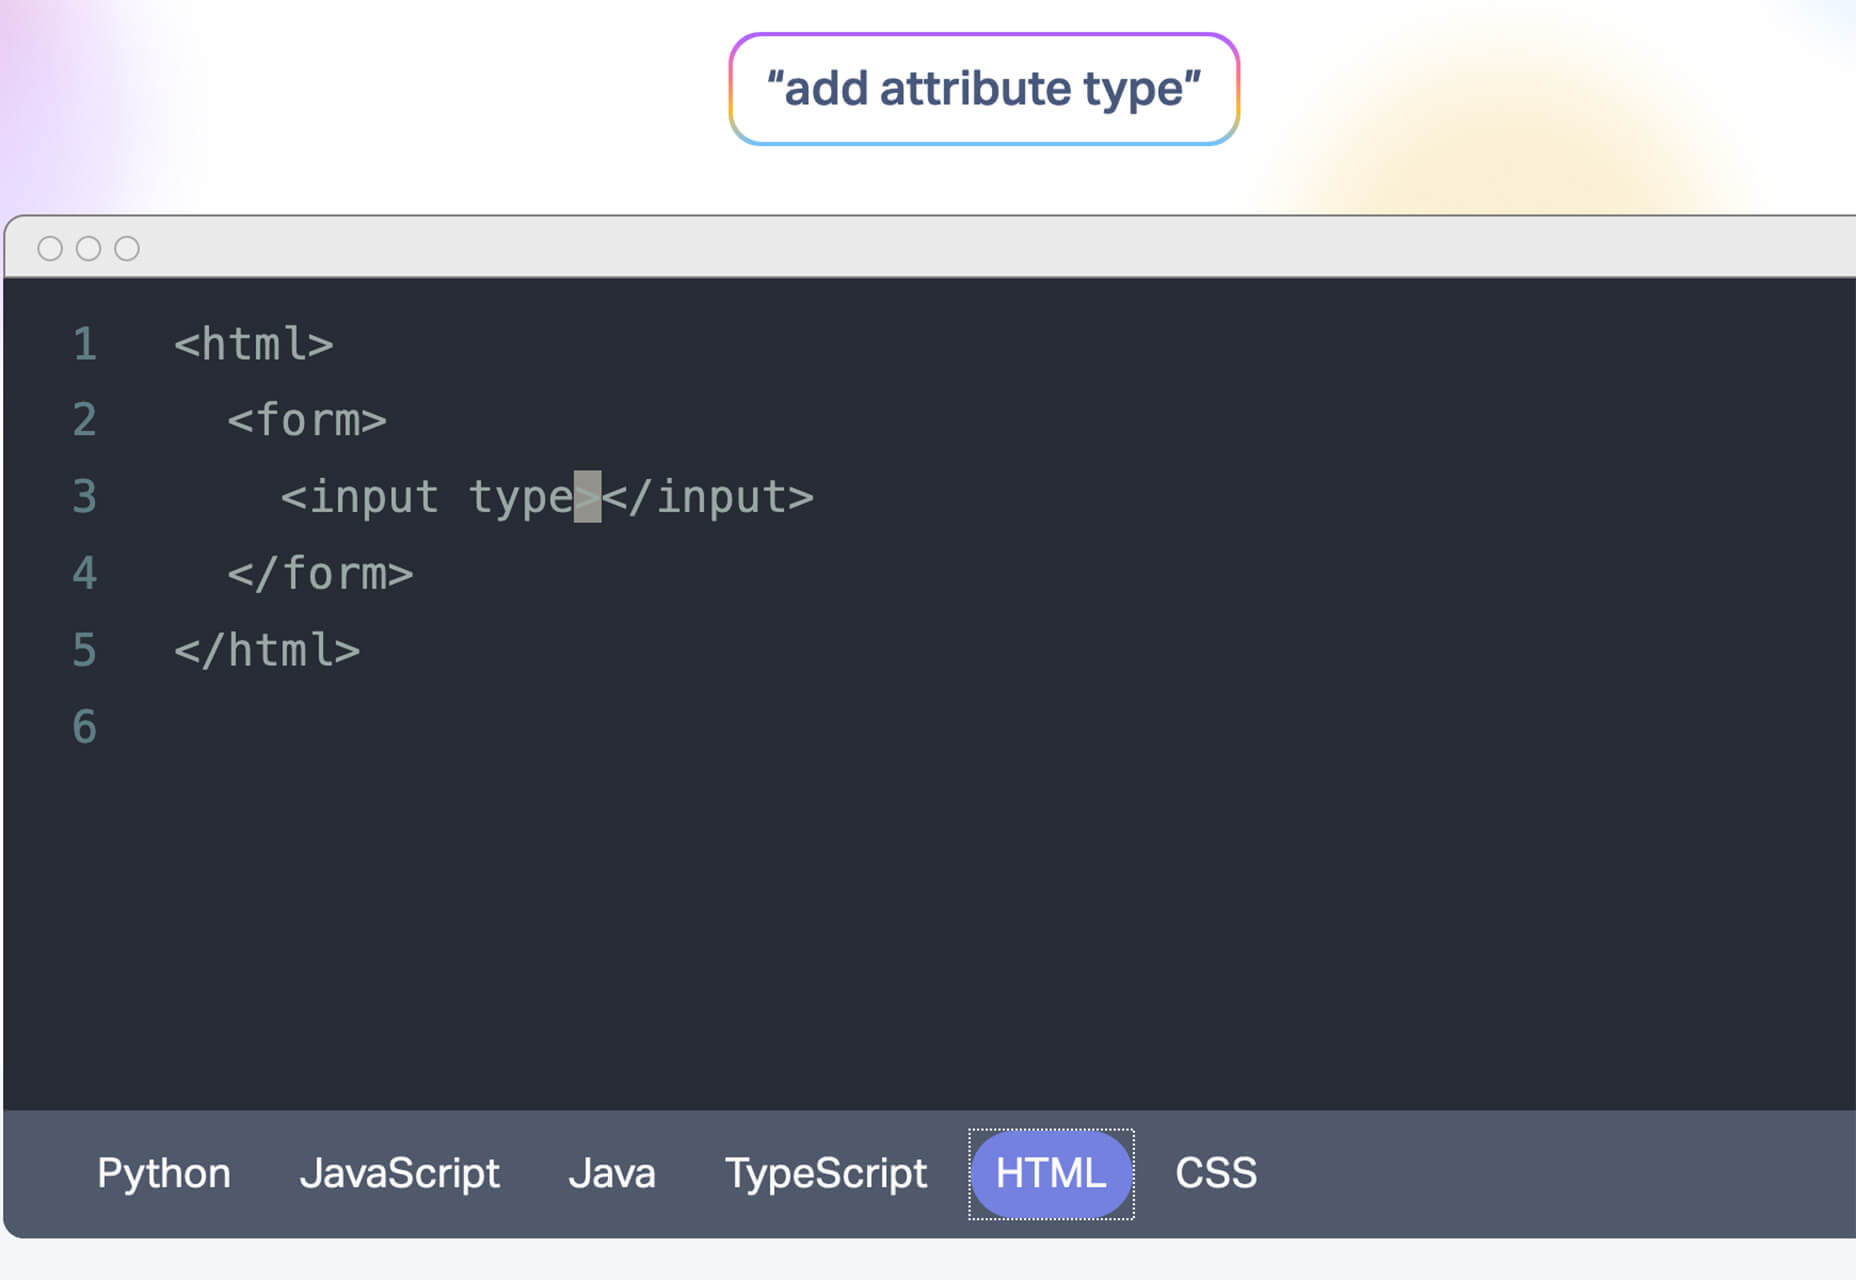Screen dimensions: 1856x1280
Task: Click the opening <form> tag
Action: coord(307,420)
